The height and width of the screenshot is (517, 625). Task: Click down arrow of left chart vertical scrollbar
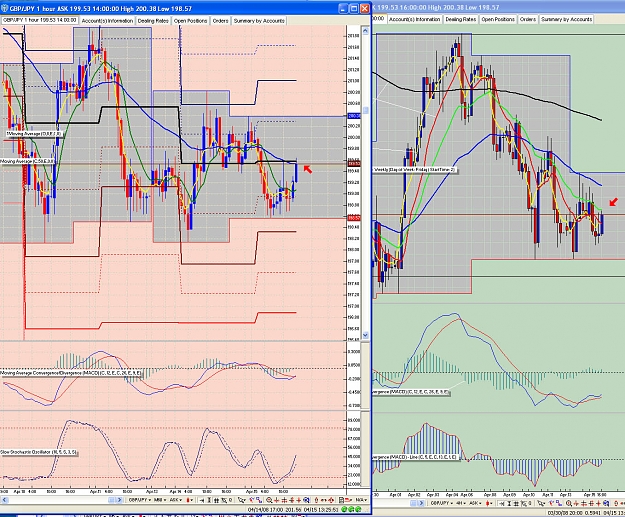pyautogui.click(x=365, y=335)
